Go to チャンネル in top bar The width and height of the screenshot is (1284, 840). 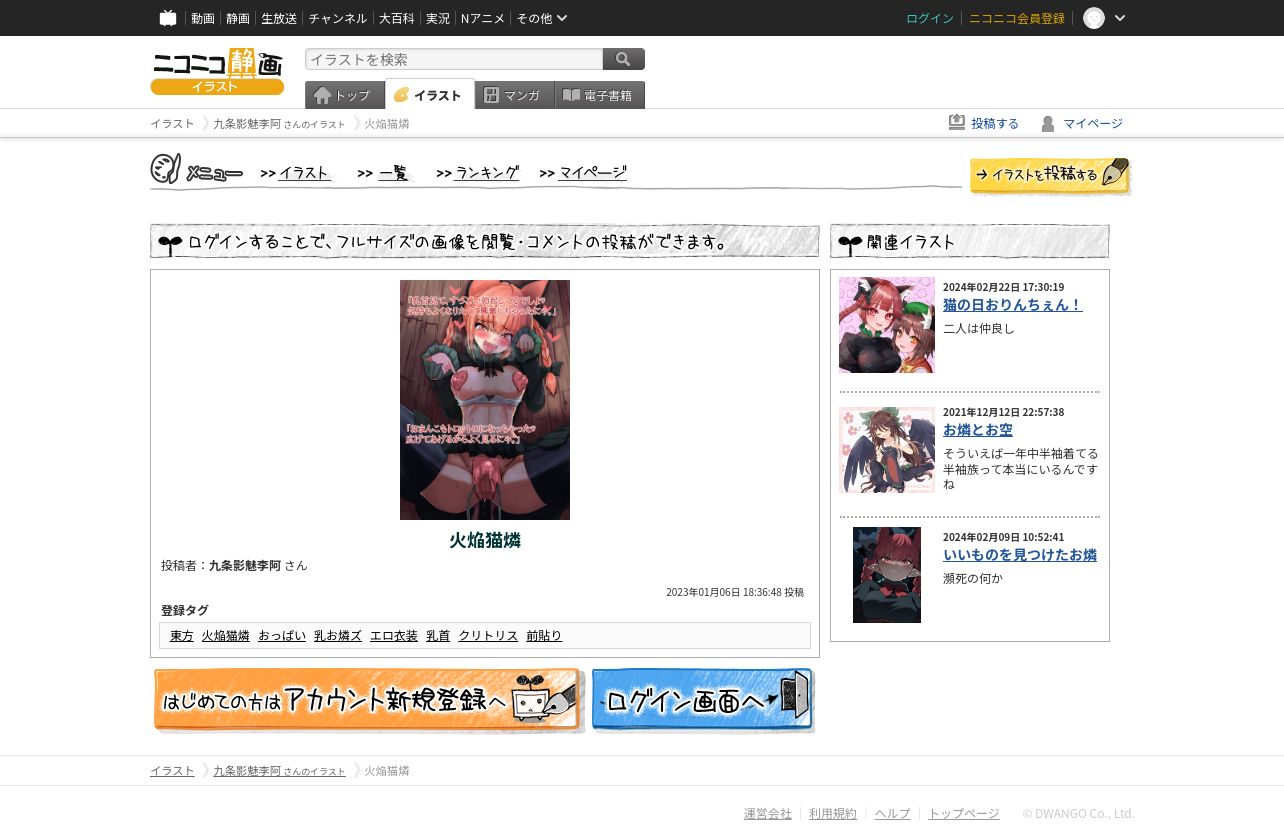(338, 18)
